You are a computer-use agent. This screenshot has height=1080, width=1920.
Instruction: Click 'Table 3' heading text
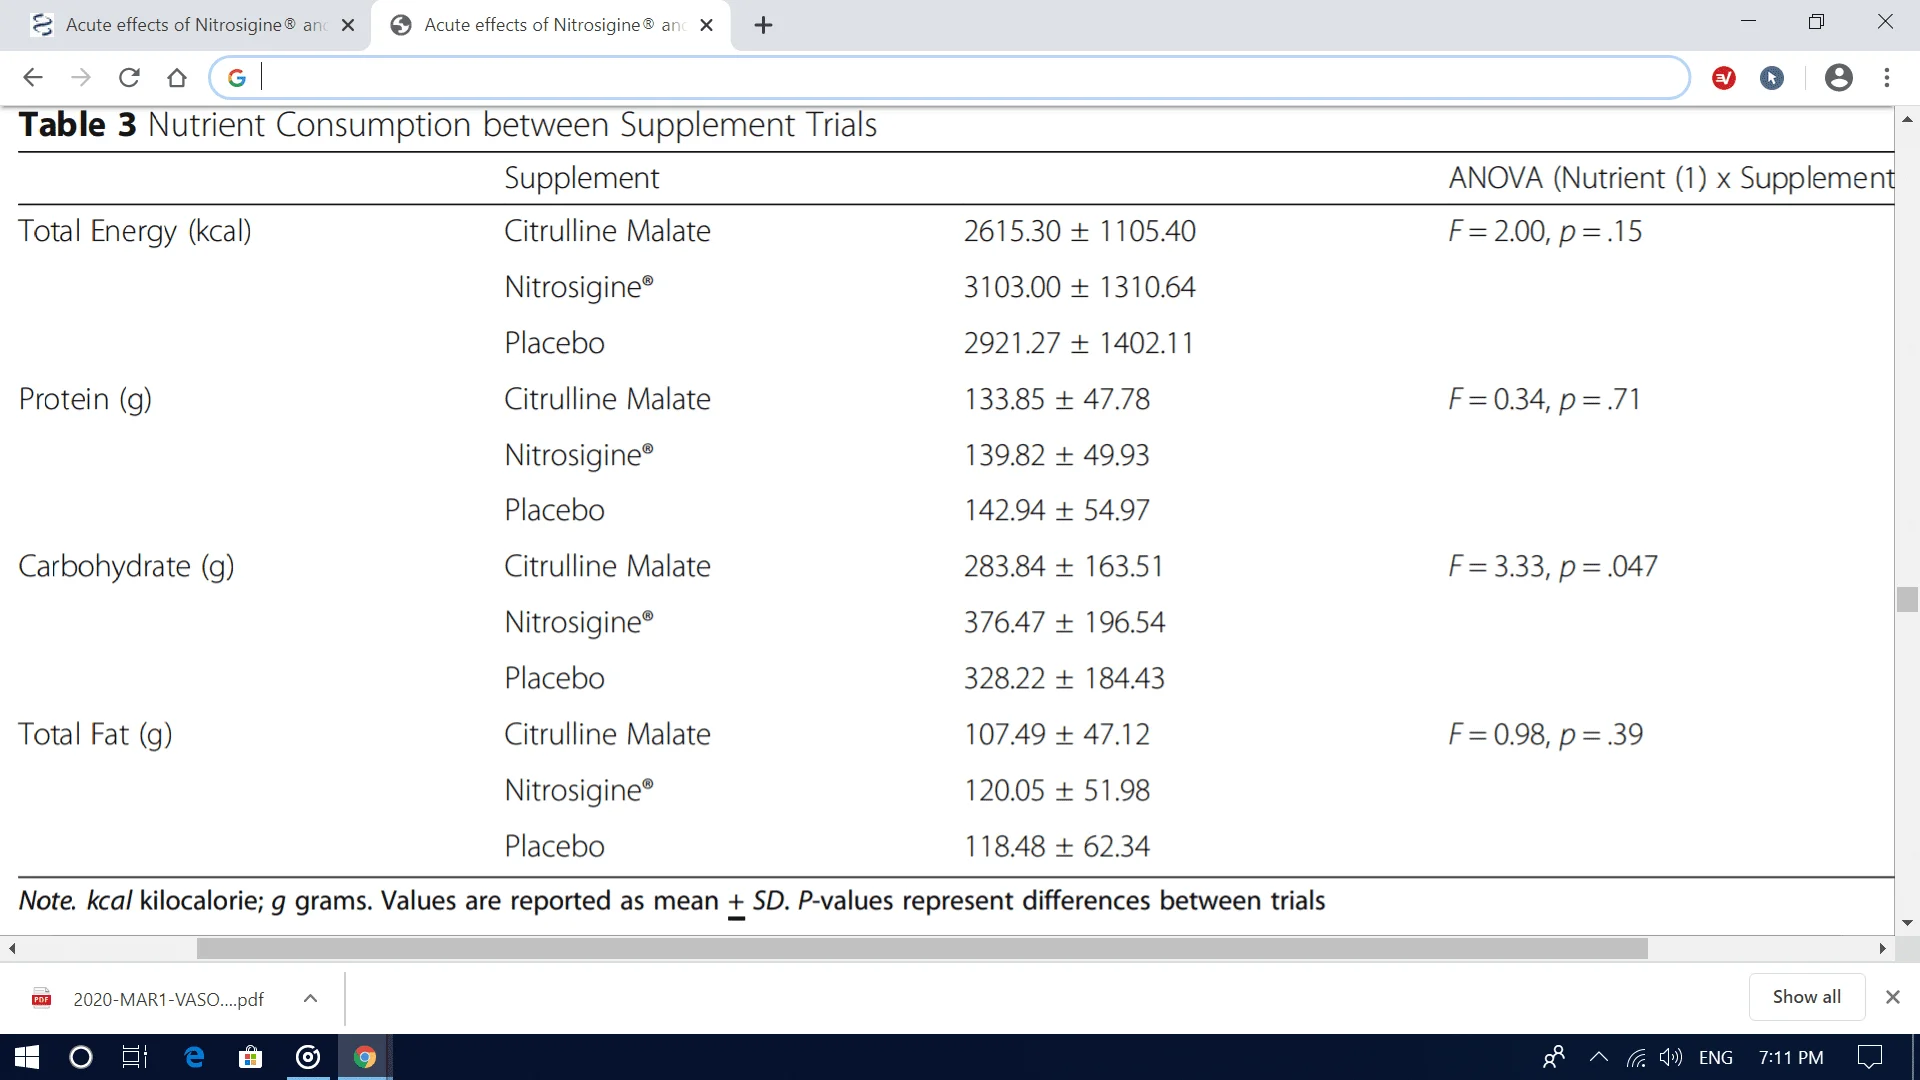pyautogui.click(x=77, y=125)
